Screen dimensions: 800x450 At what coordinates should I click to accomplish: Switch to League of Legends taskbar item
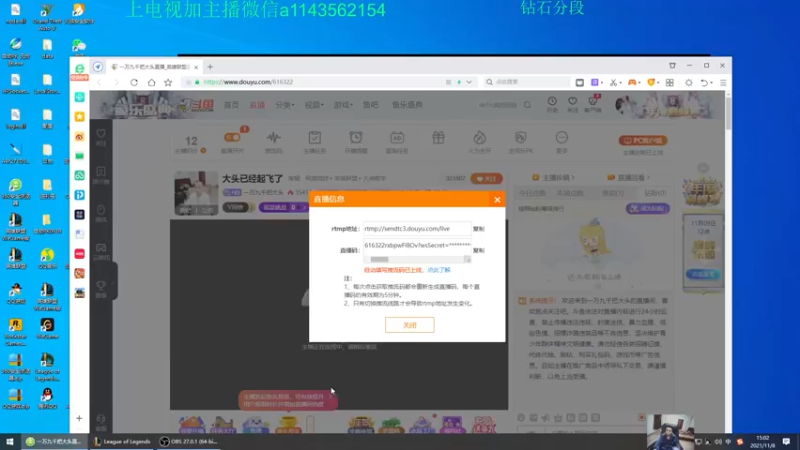[121, 442]
